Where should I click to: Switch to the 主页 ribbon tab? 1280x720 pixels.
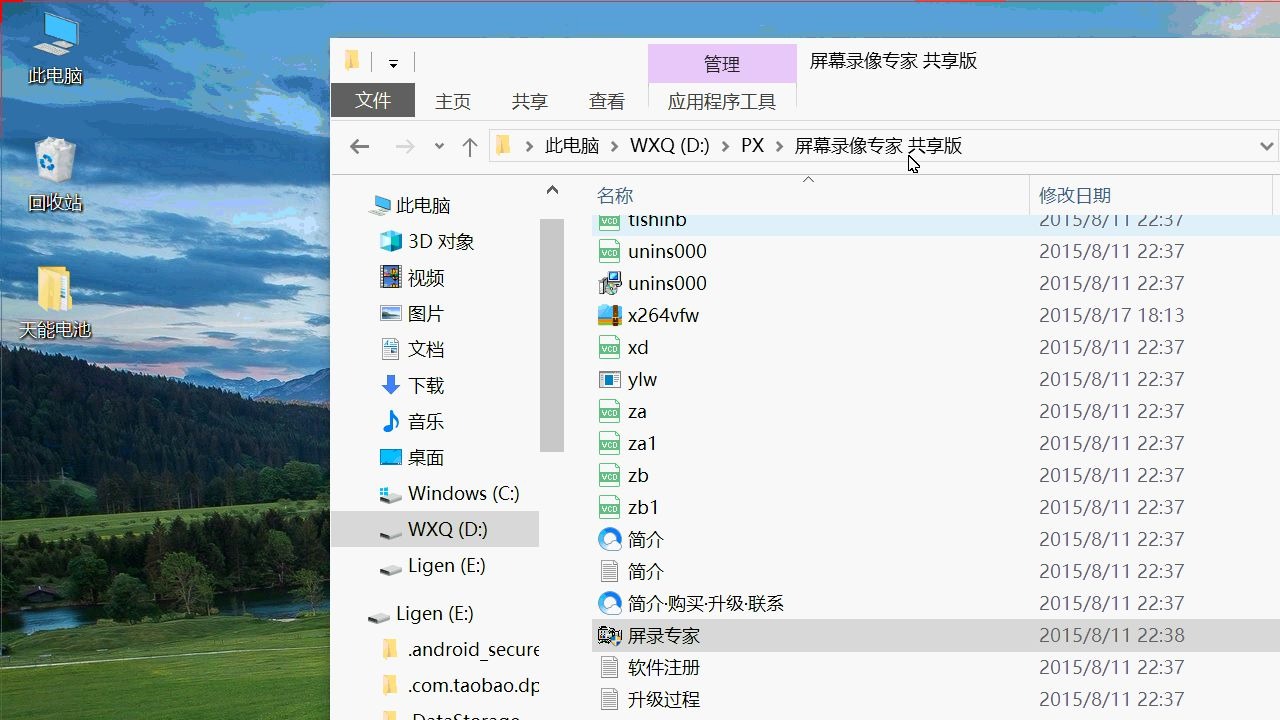(x=453, y=102)
